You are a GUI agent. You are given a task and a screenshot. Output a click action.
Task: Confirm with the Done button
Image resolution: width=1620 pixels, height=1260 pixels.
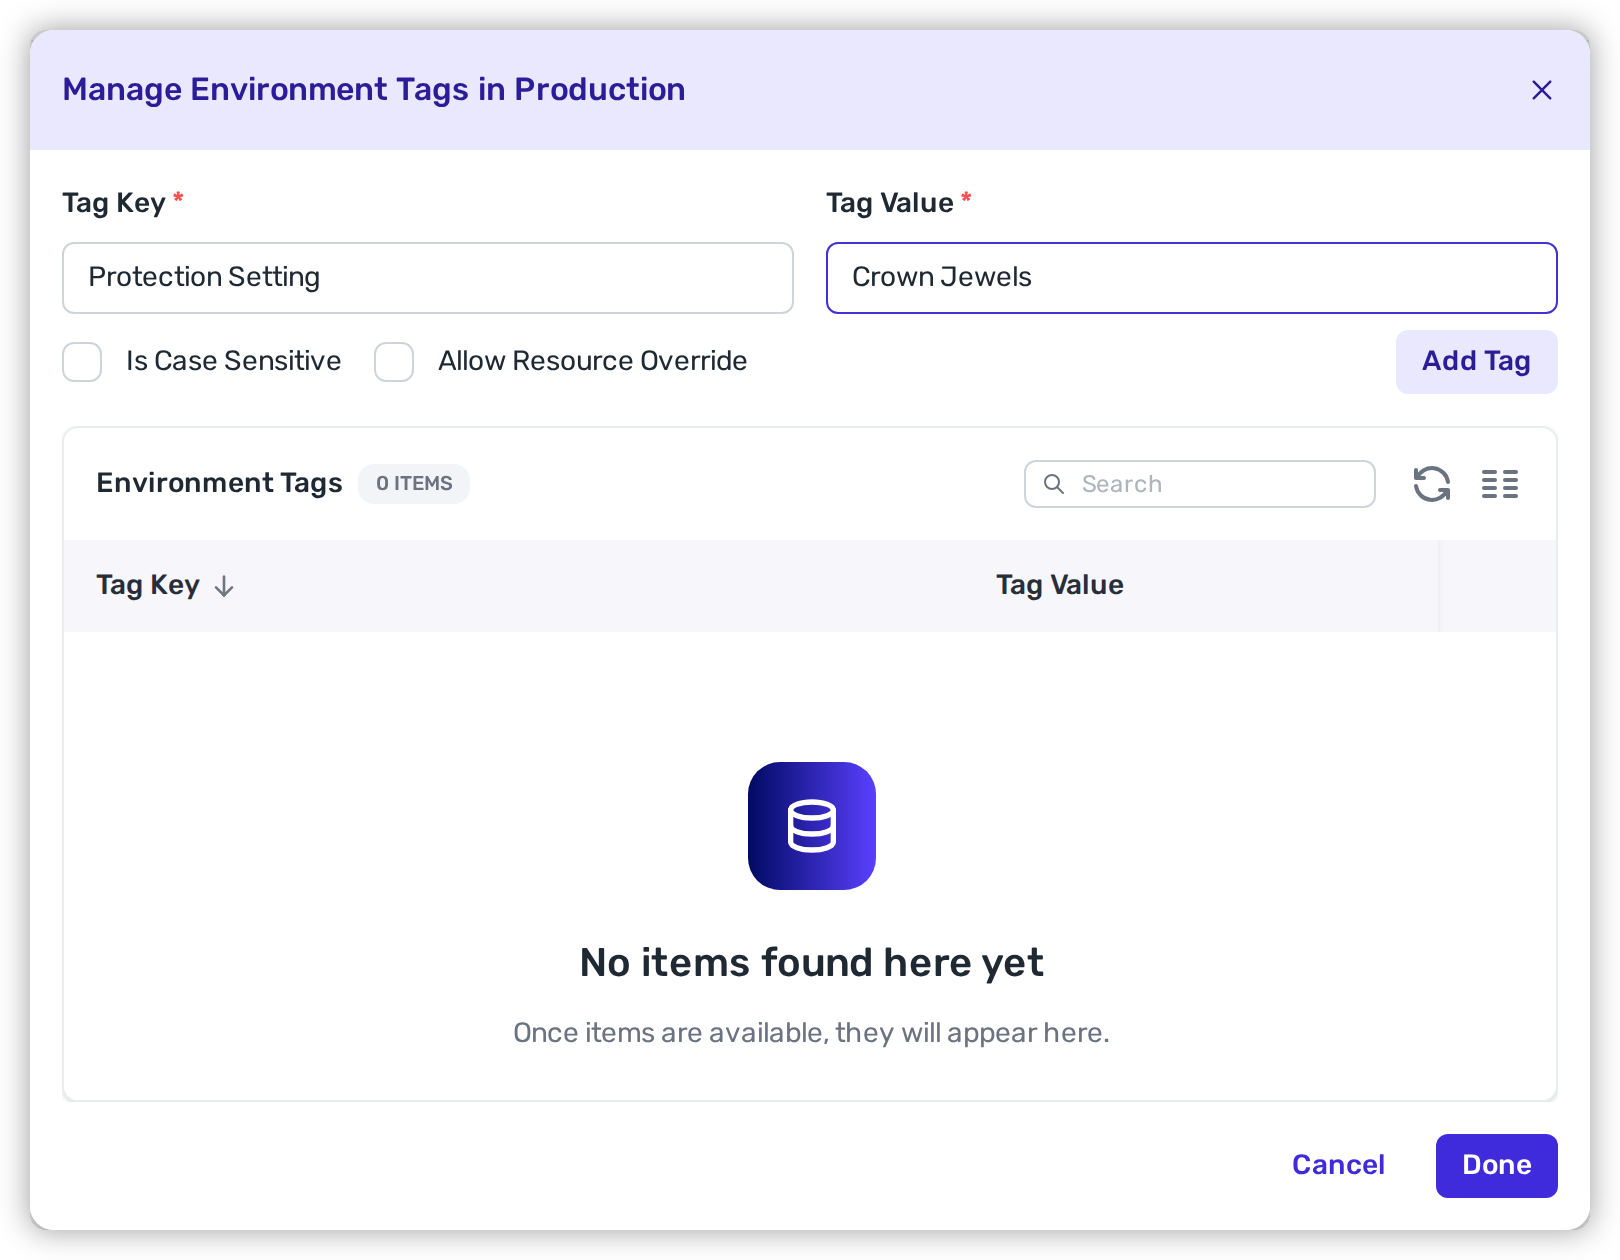pyautogui.click(x=1496, y=1166)
